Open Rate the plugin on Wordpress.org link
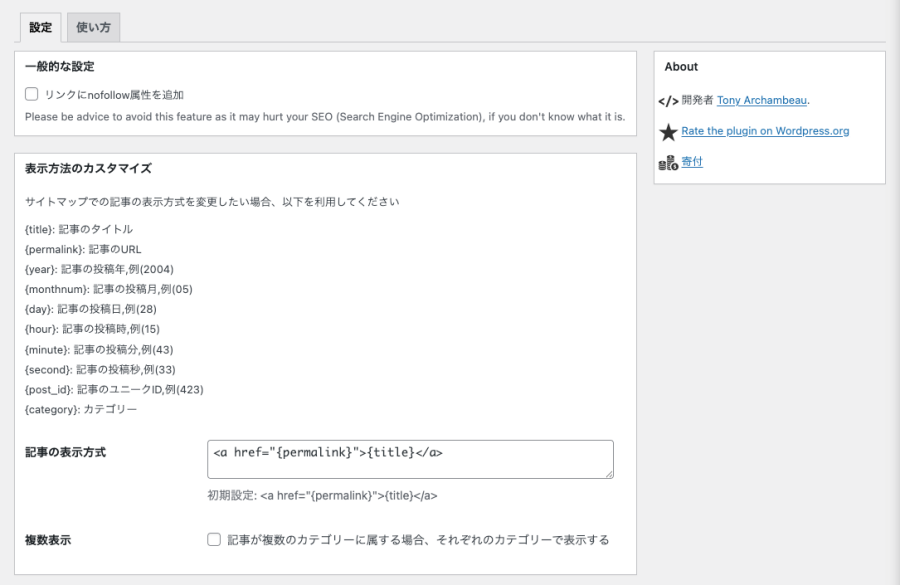The image size is (900, 585). click(x=765, y=131)
